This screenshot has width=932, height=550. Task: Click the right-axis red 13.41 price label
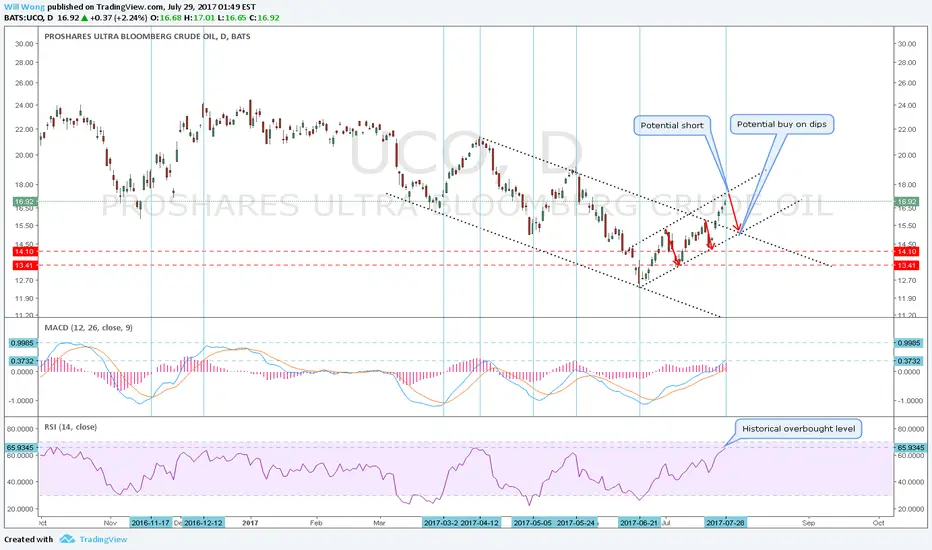click(907, 266)
